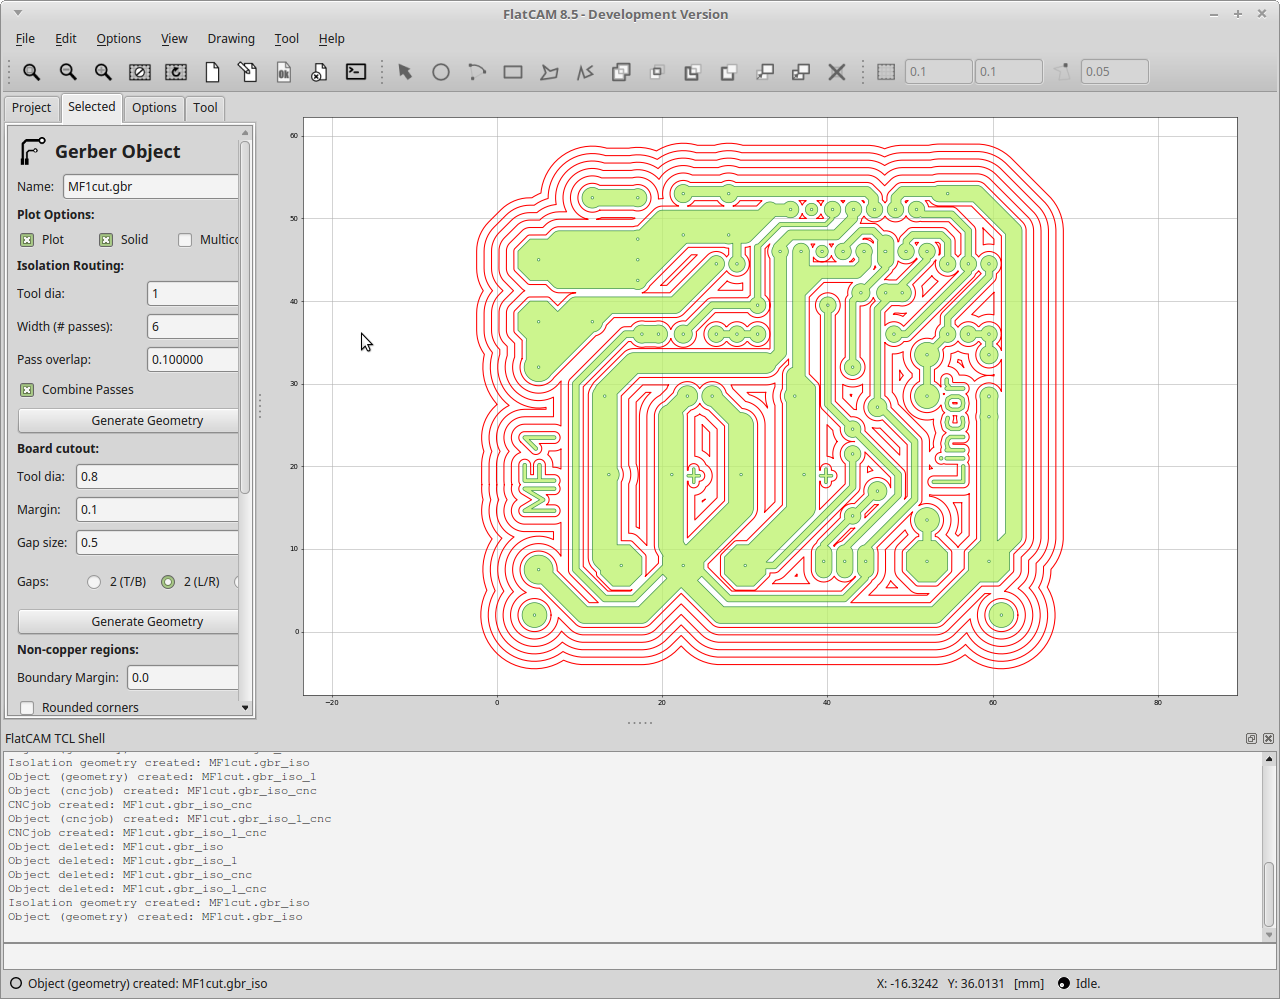
Task: Uncheck the Solid plot option
Action: [x=106, y=240]
